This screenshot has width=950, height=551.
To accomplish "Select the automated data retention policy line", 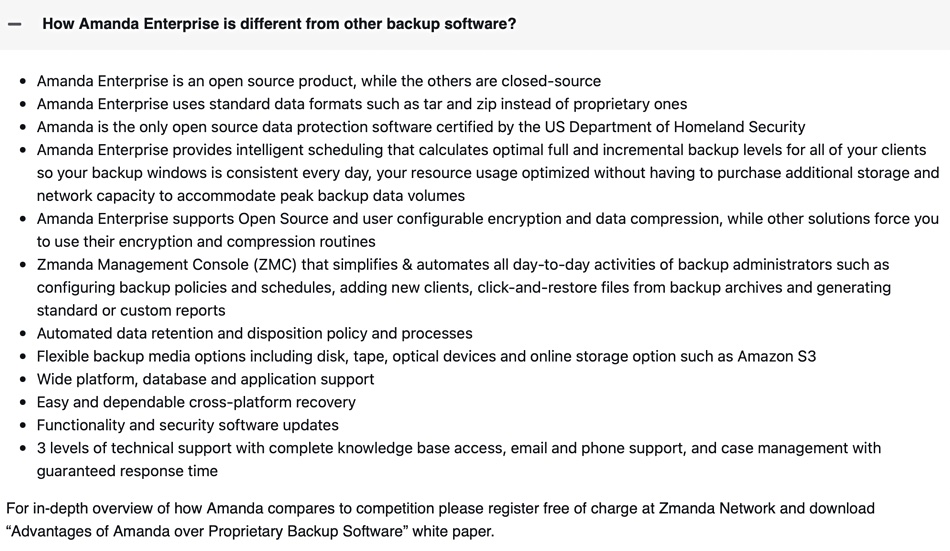I will pos(254,333).
